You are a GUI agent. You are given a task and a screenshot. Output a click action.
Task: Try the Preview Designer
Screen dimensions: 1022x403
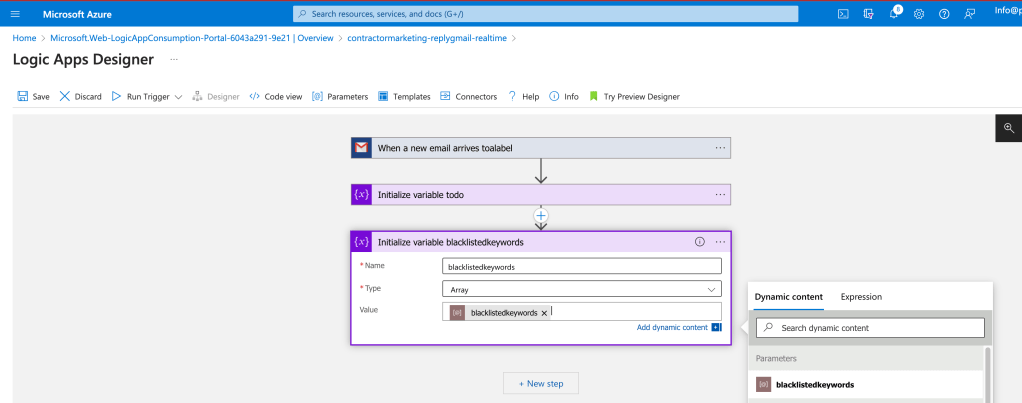pyautogui.click(x=634, y=97)
